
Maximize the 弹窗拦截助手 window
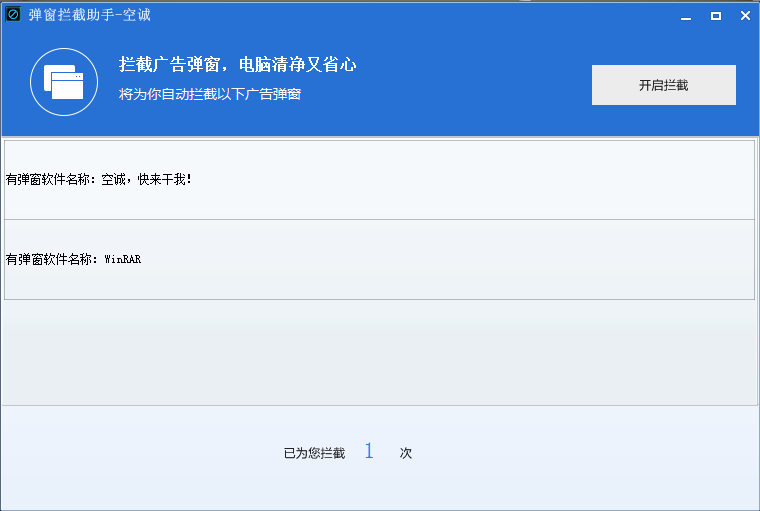click(x=715, y=16)
